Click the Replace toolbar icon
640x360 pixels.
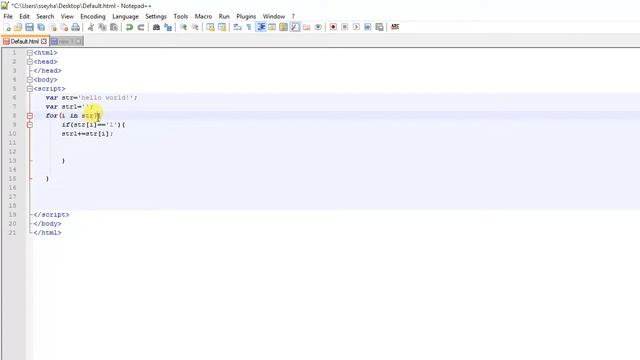pos(168,27)
